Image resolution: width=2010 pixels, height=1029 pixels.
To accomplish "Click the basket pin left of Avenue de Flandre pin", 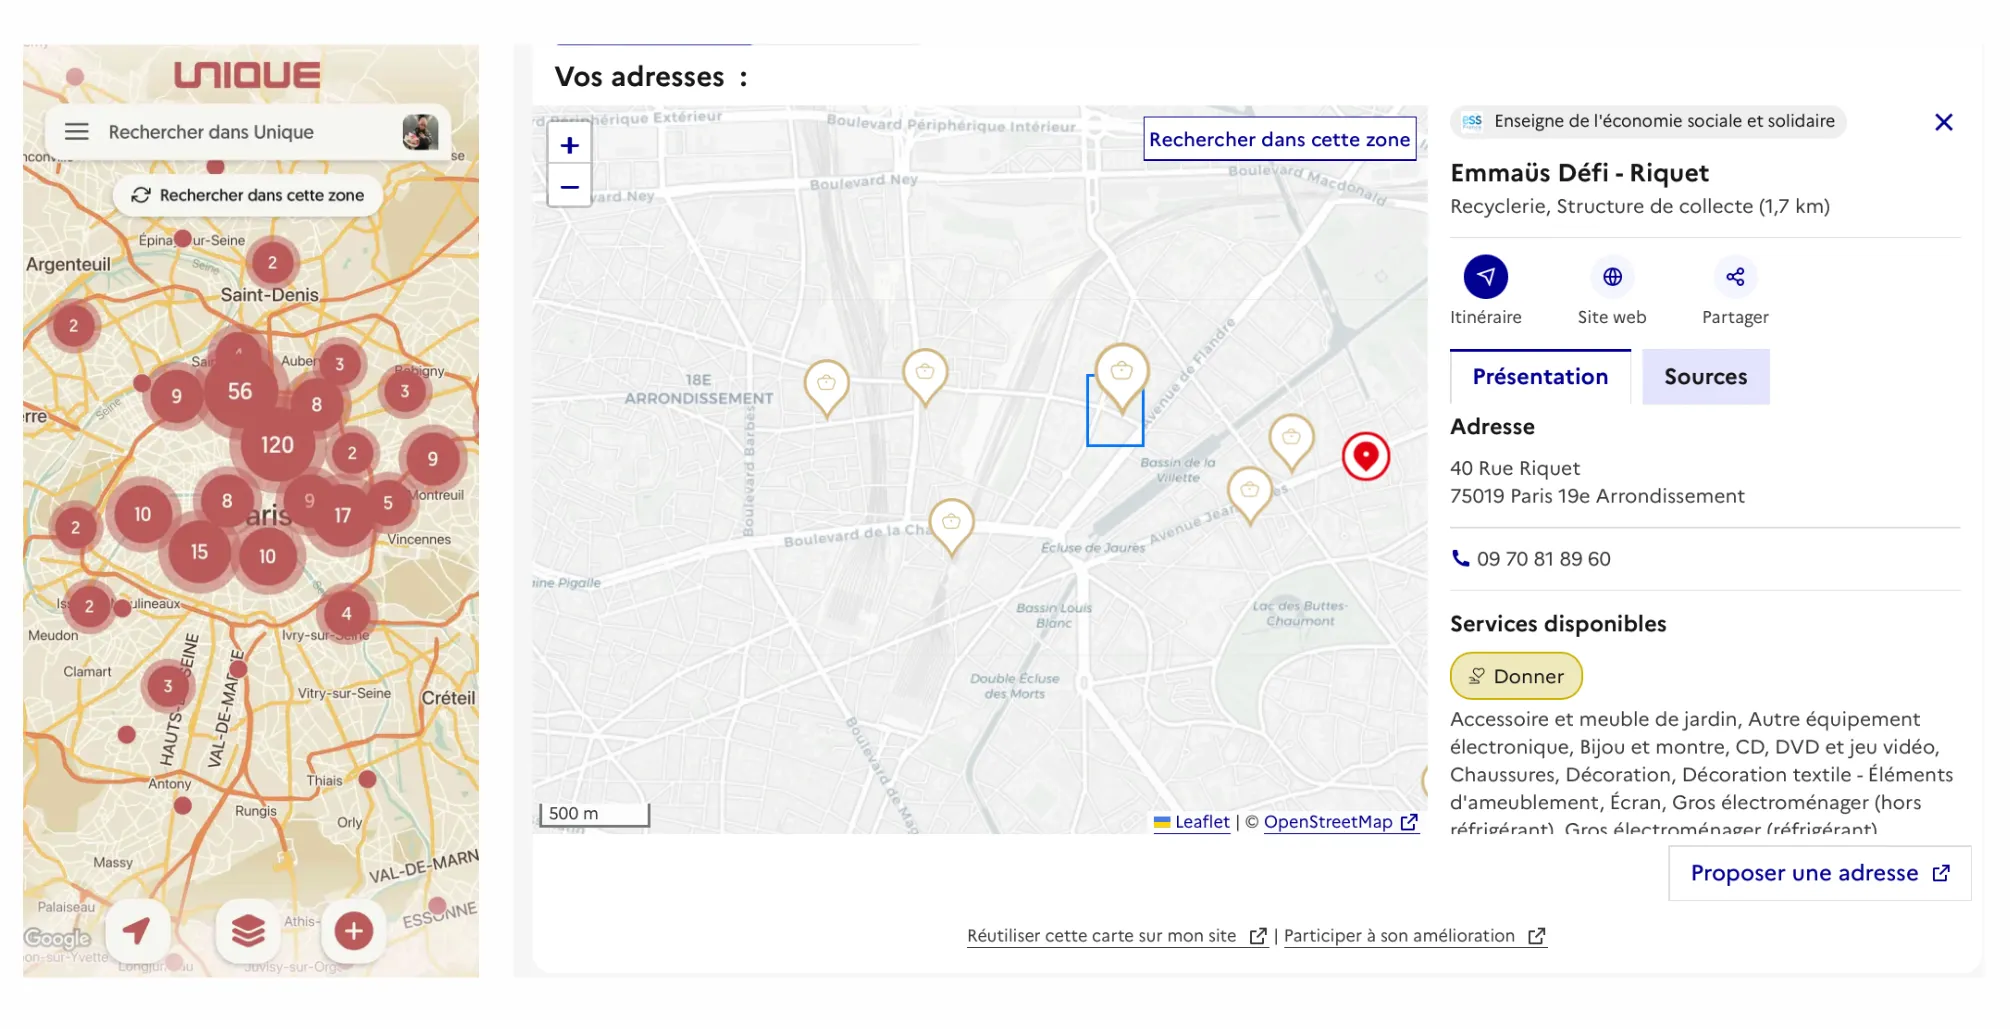I will (925, 377).
